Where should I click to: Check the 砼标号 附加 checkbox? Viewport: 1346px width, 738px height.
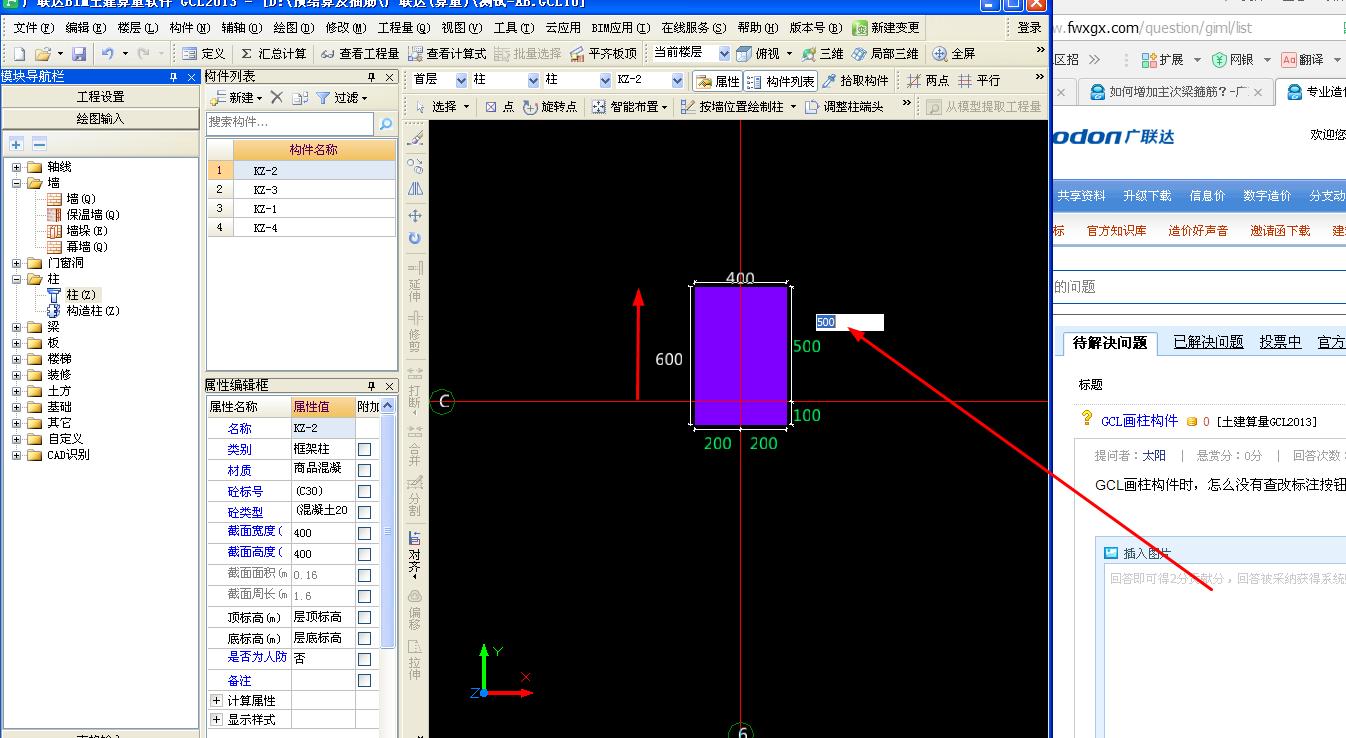[x=365, y=492]
